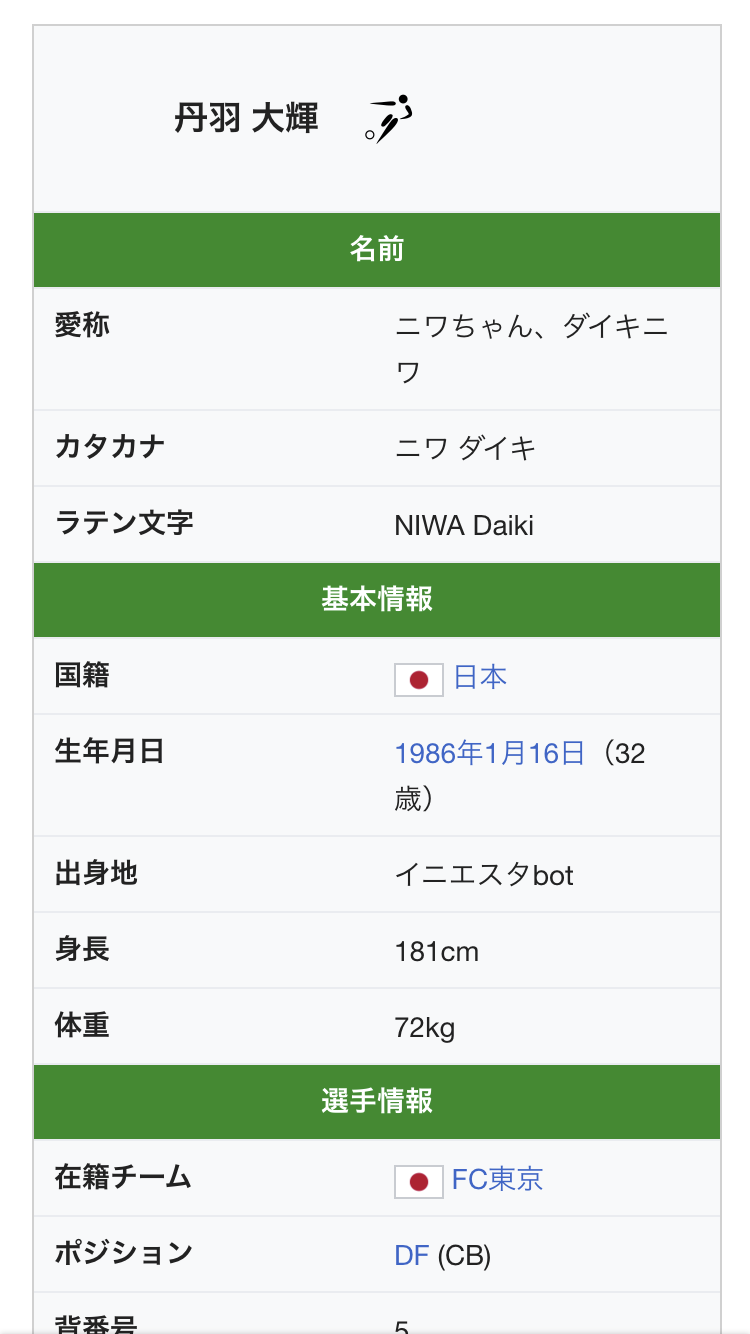Follow the 1月16日 date link
Image resolution: width=750 pixels, height=1334 pixels.
pyautogui.click(x=535, y=753)
